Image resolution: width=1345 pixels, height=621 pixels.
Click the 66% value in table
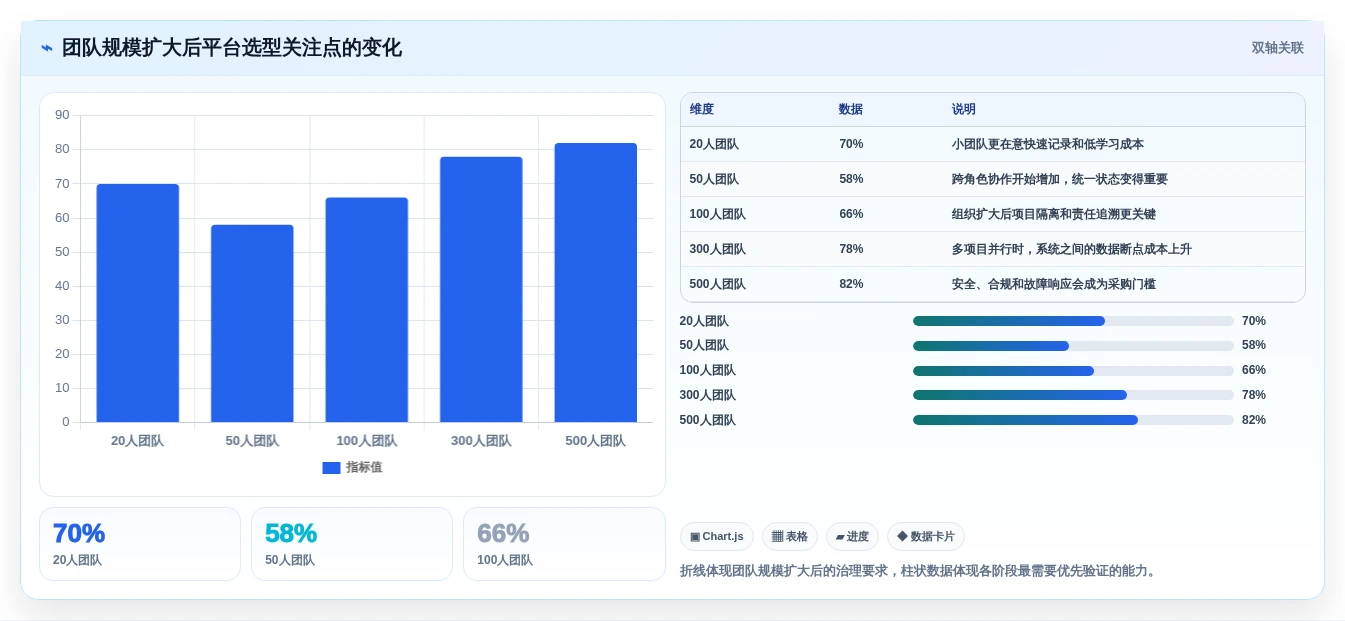tap(851, 215)
